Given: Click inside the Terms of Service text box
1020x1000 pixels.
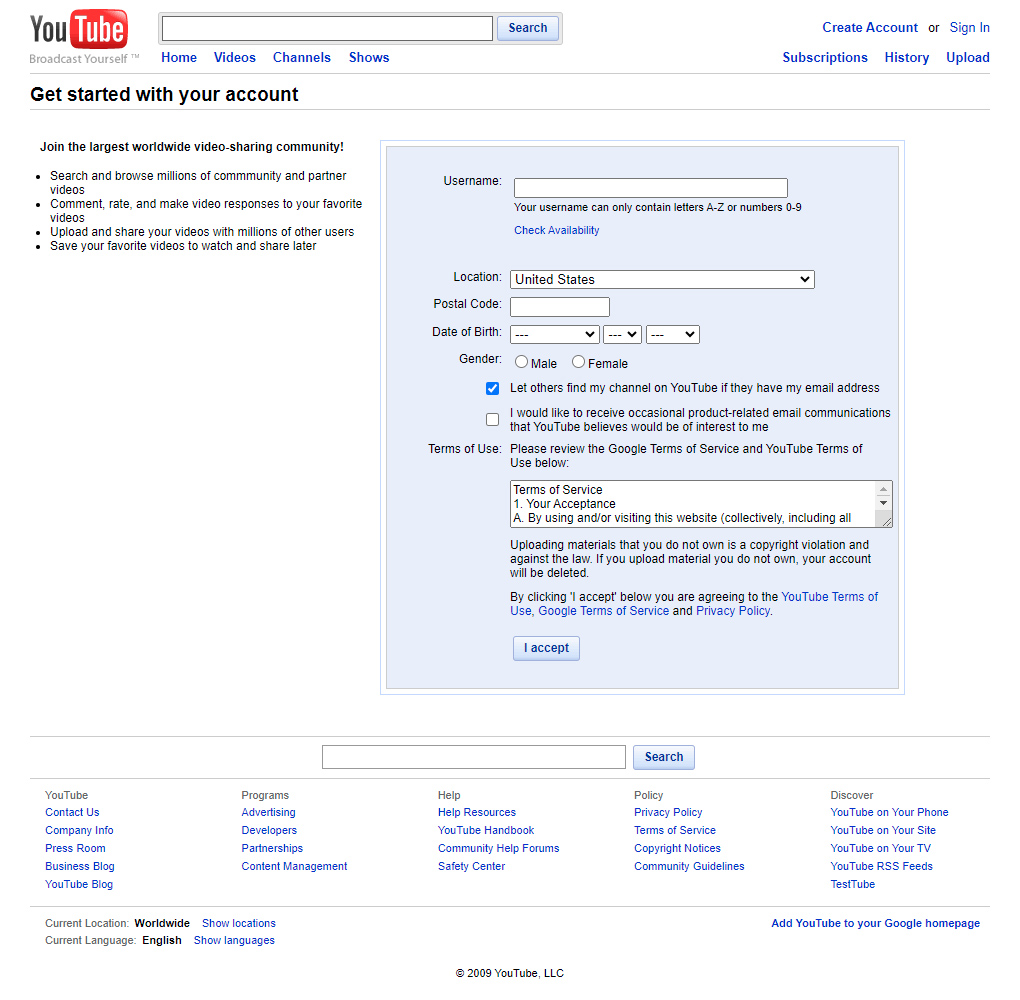Looking at the screenshot, I should pos(693,504).
